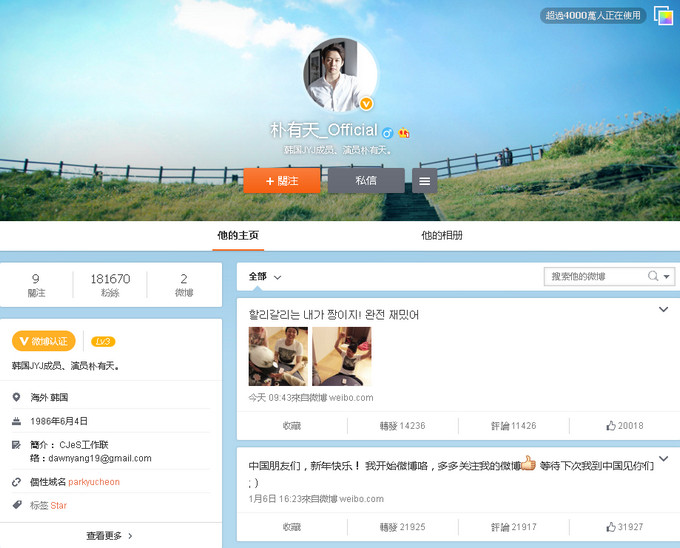Open the parkyucheon custom domain link

click(x=94, y=482)
